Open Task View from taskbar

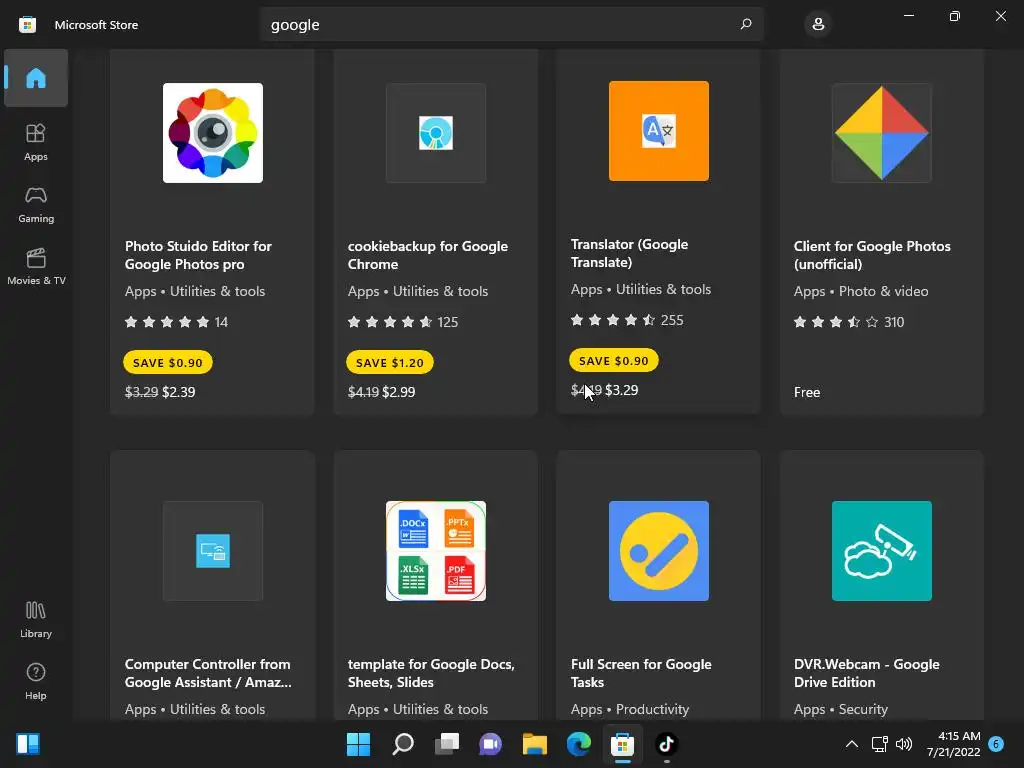(x=447, y=744)
